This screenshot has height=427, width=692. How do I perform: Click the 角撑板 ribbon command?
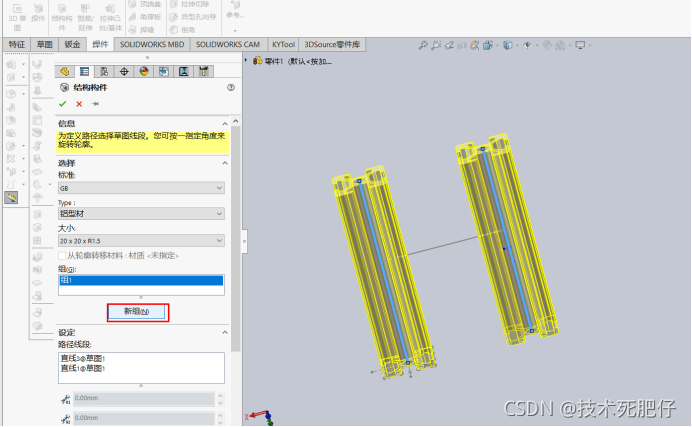pos(145,17)
